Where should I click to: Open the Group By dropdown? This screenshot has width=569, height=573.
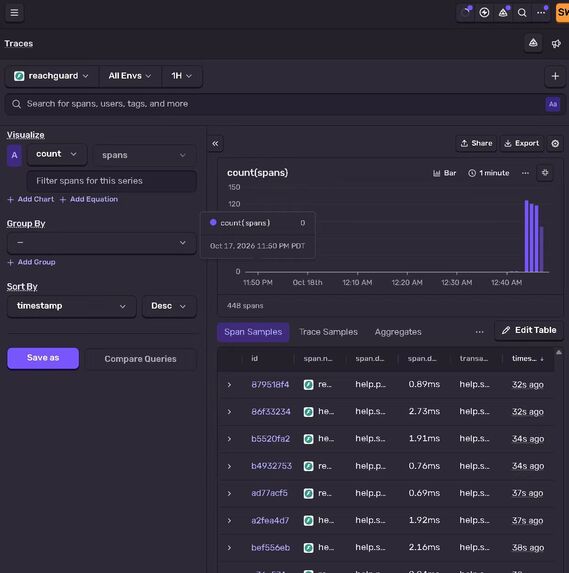(x=101, y=243)
